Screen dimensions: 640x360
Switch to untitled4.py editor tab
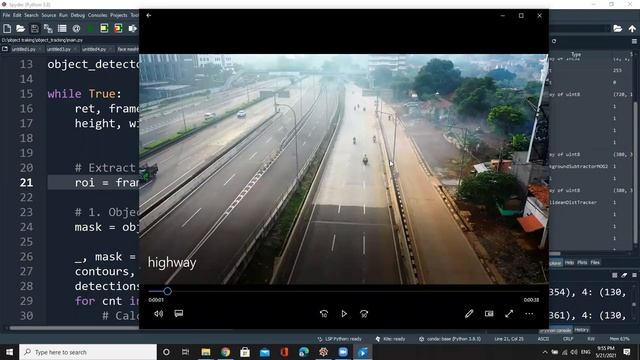(94, 49)
